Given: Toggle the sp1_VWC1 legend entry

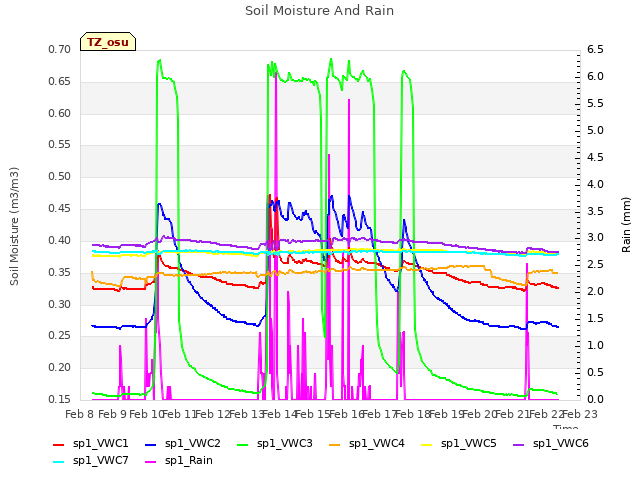Looking at the screenshot, I should 91,444.
